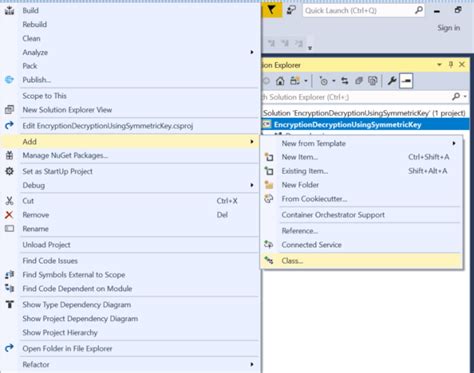Screen dimensions: 474x373
Task: Click the scissors icon for Cut
Action: (x=9, y=201)
